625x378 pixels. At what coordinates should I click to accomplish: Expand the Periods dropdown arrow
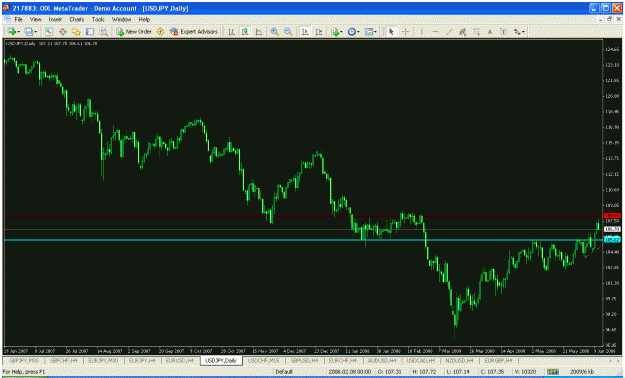coord(358,32)
